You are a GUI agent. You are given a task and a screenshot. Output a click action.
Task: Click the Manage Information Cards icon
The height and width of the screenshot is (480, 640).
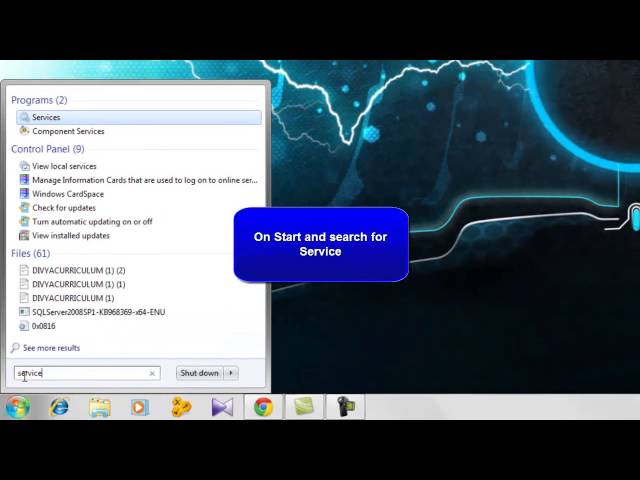pos(24,180)
